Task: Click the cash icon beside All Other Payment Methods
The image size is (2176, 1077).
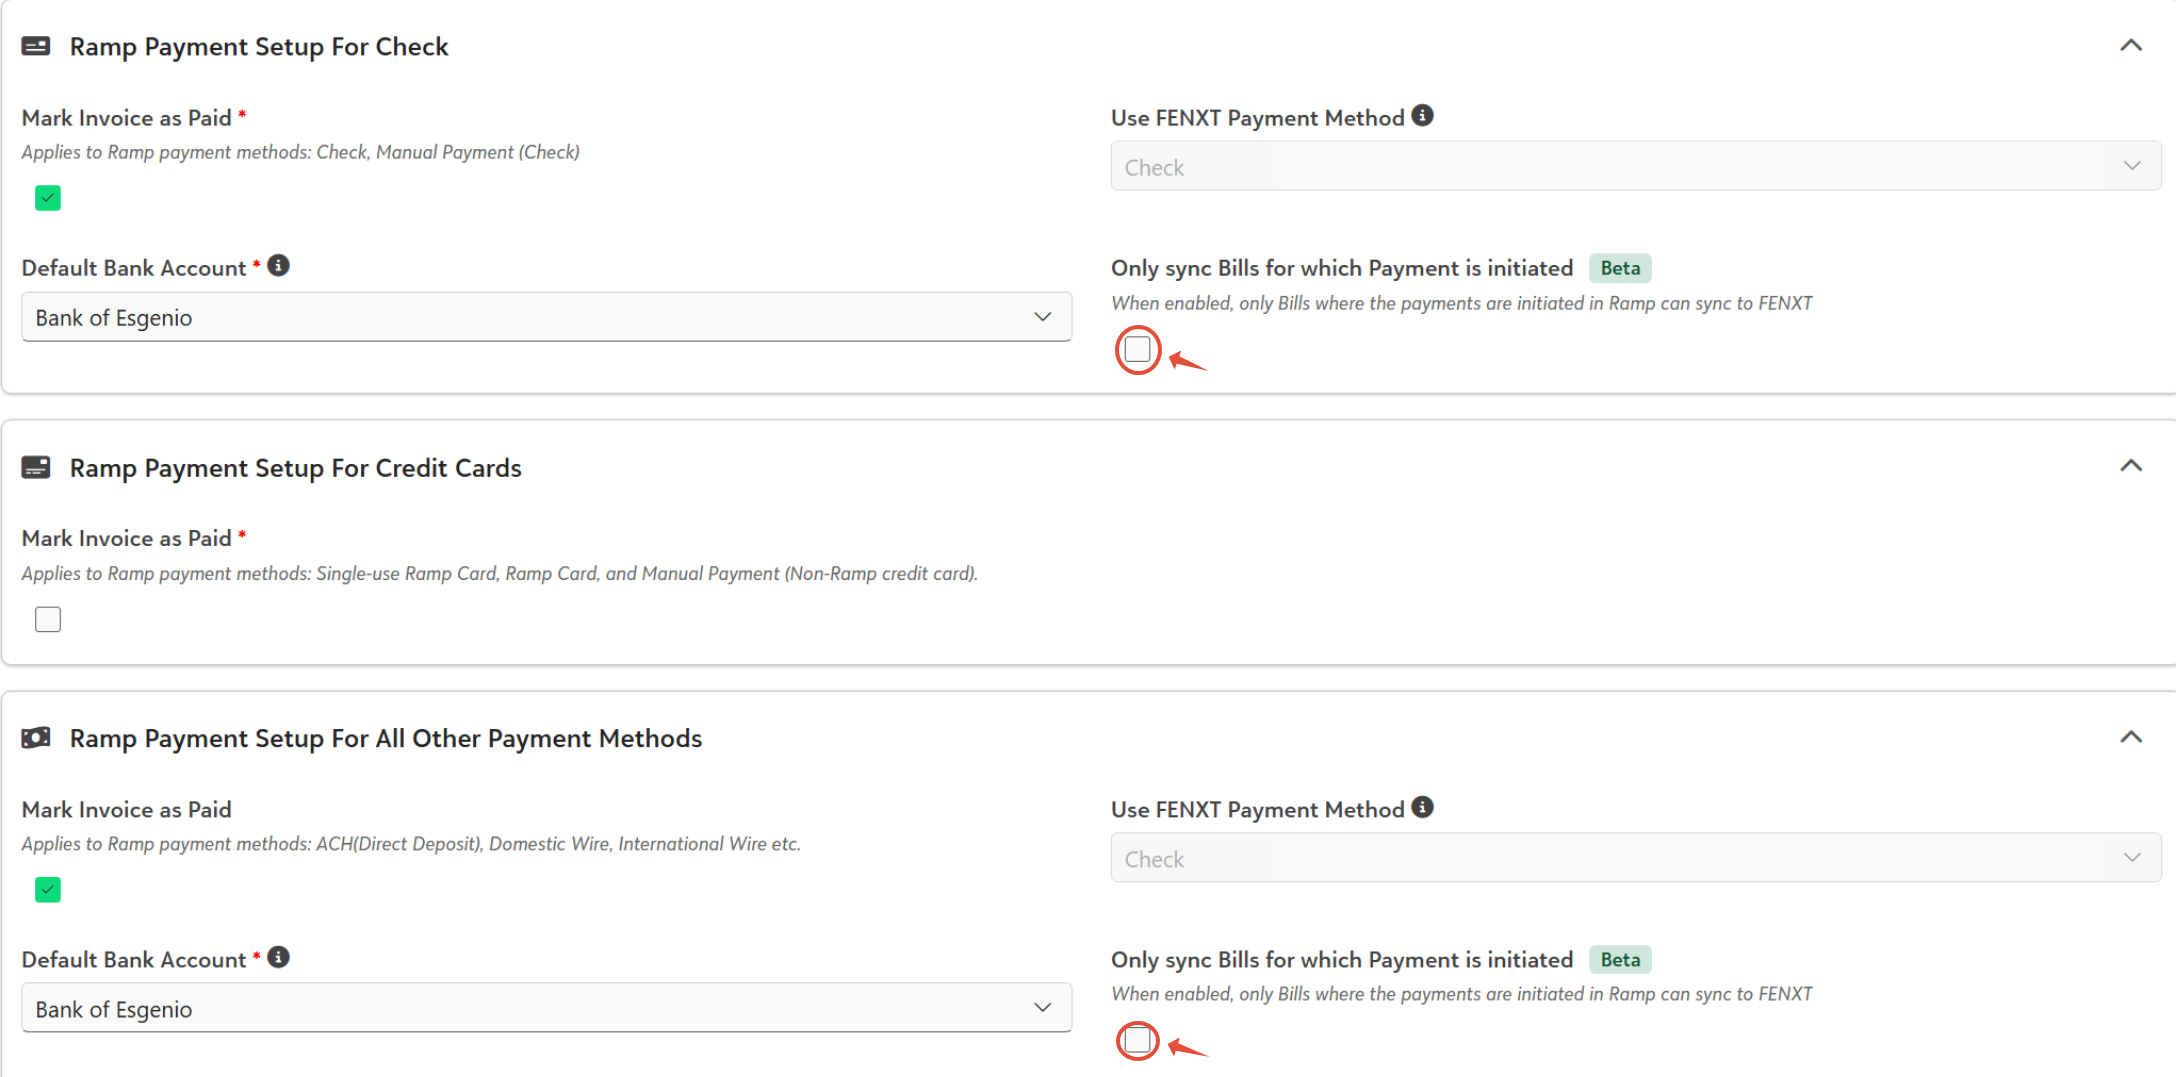Action: coord(36,738)
